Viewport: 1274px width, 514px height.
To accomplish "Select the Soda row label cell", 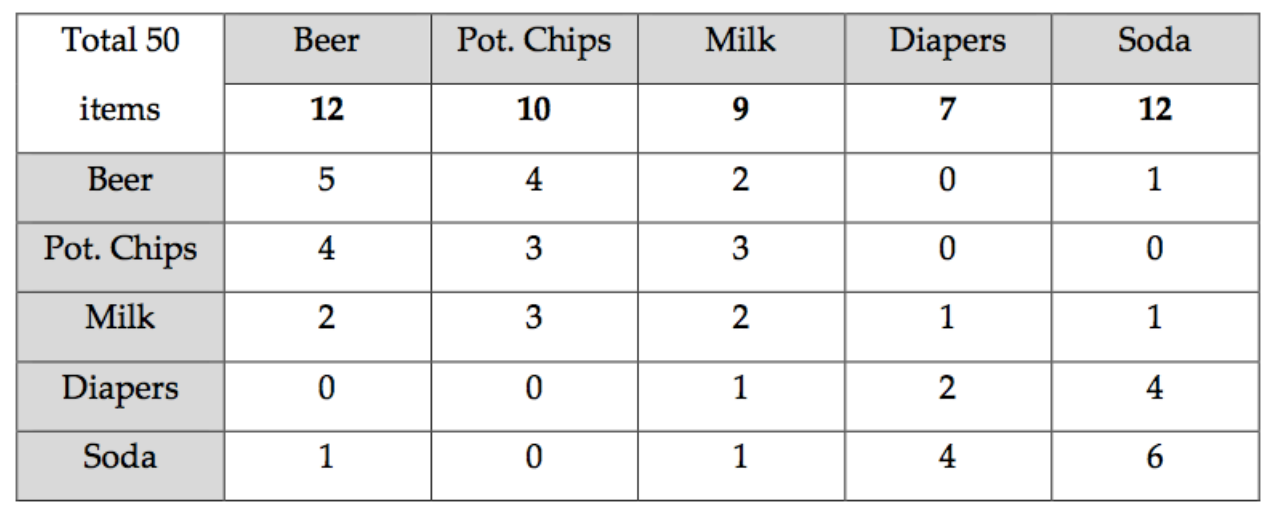I will pos(120,458).
